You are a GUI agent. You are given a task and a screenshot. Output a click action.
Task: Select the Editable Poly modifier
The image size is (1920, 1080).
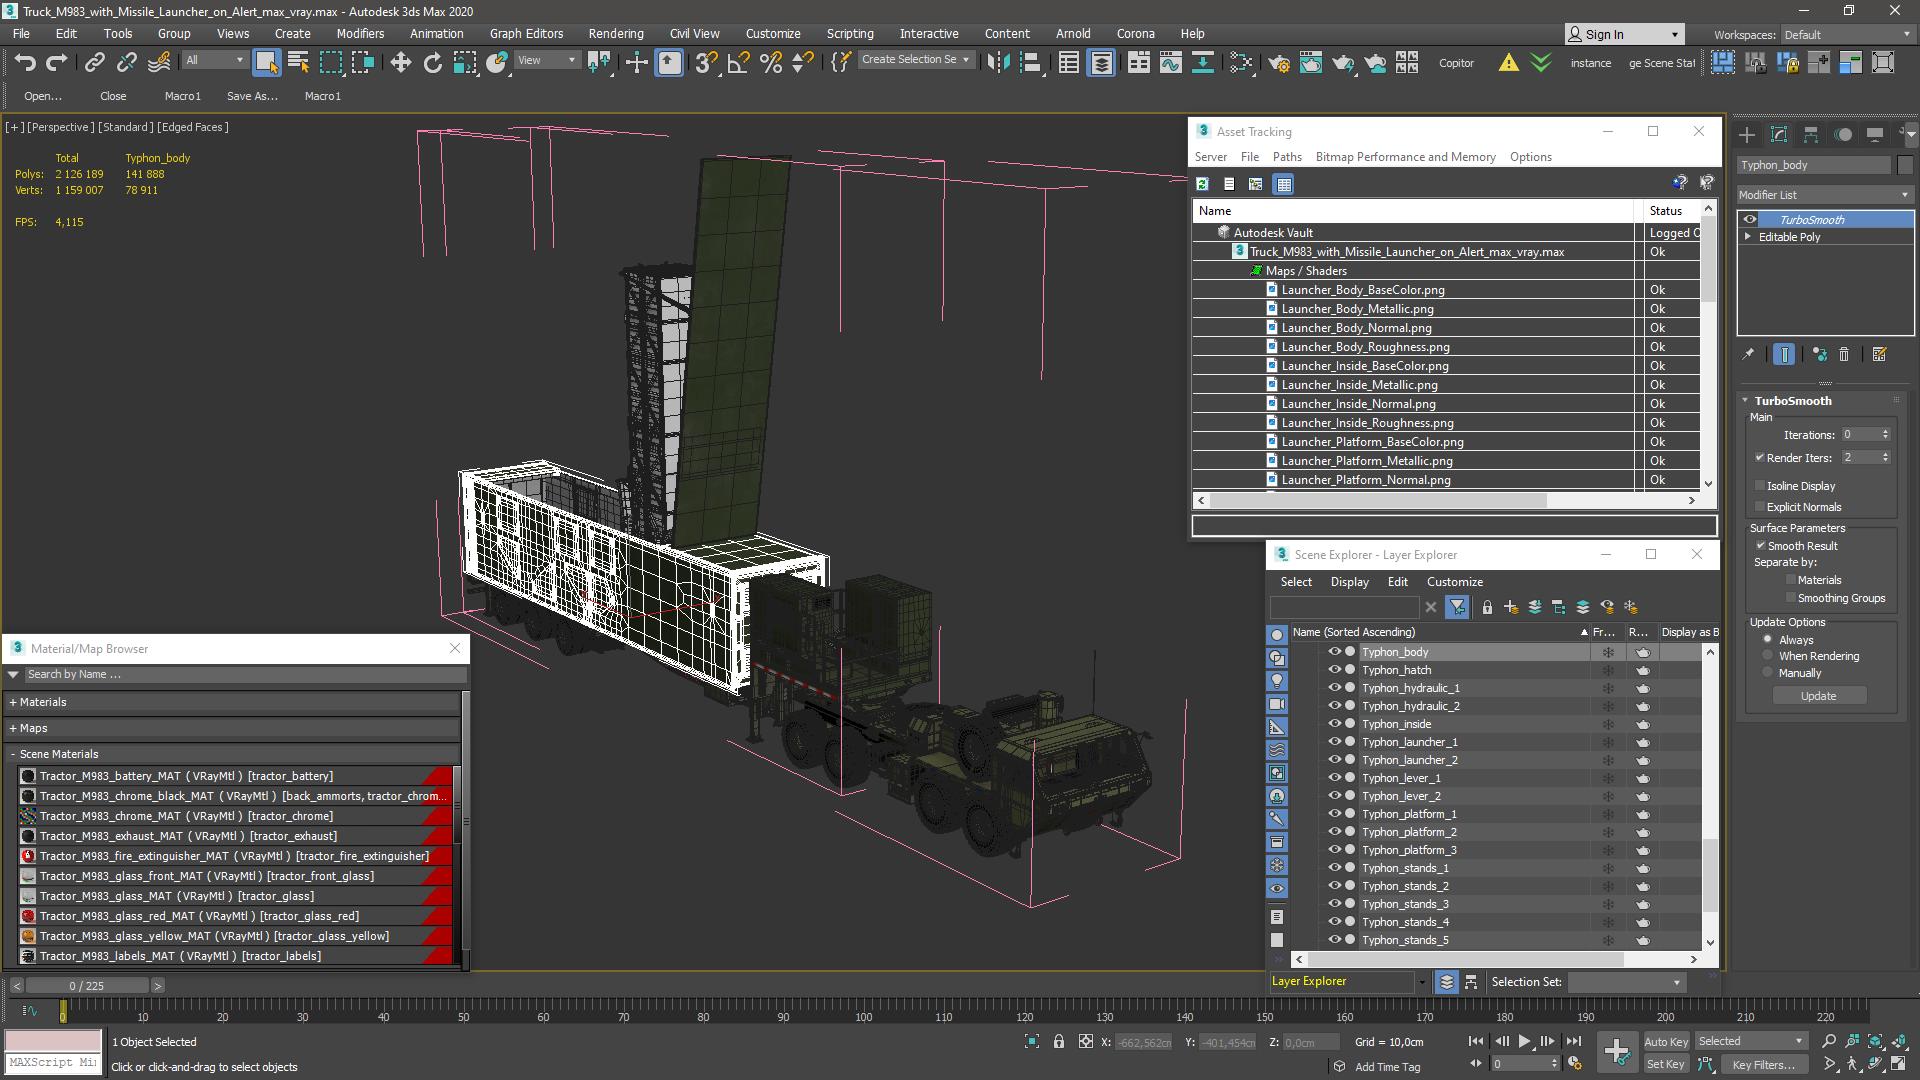click(1789, 236)
